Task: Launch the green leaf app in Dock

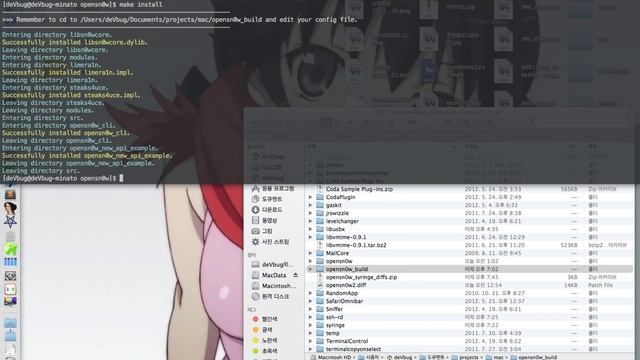Action: [x=10, y=249]
